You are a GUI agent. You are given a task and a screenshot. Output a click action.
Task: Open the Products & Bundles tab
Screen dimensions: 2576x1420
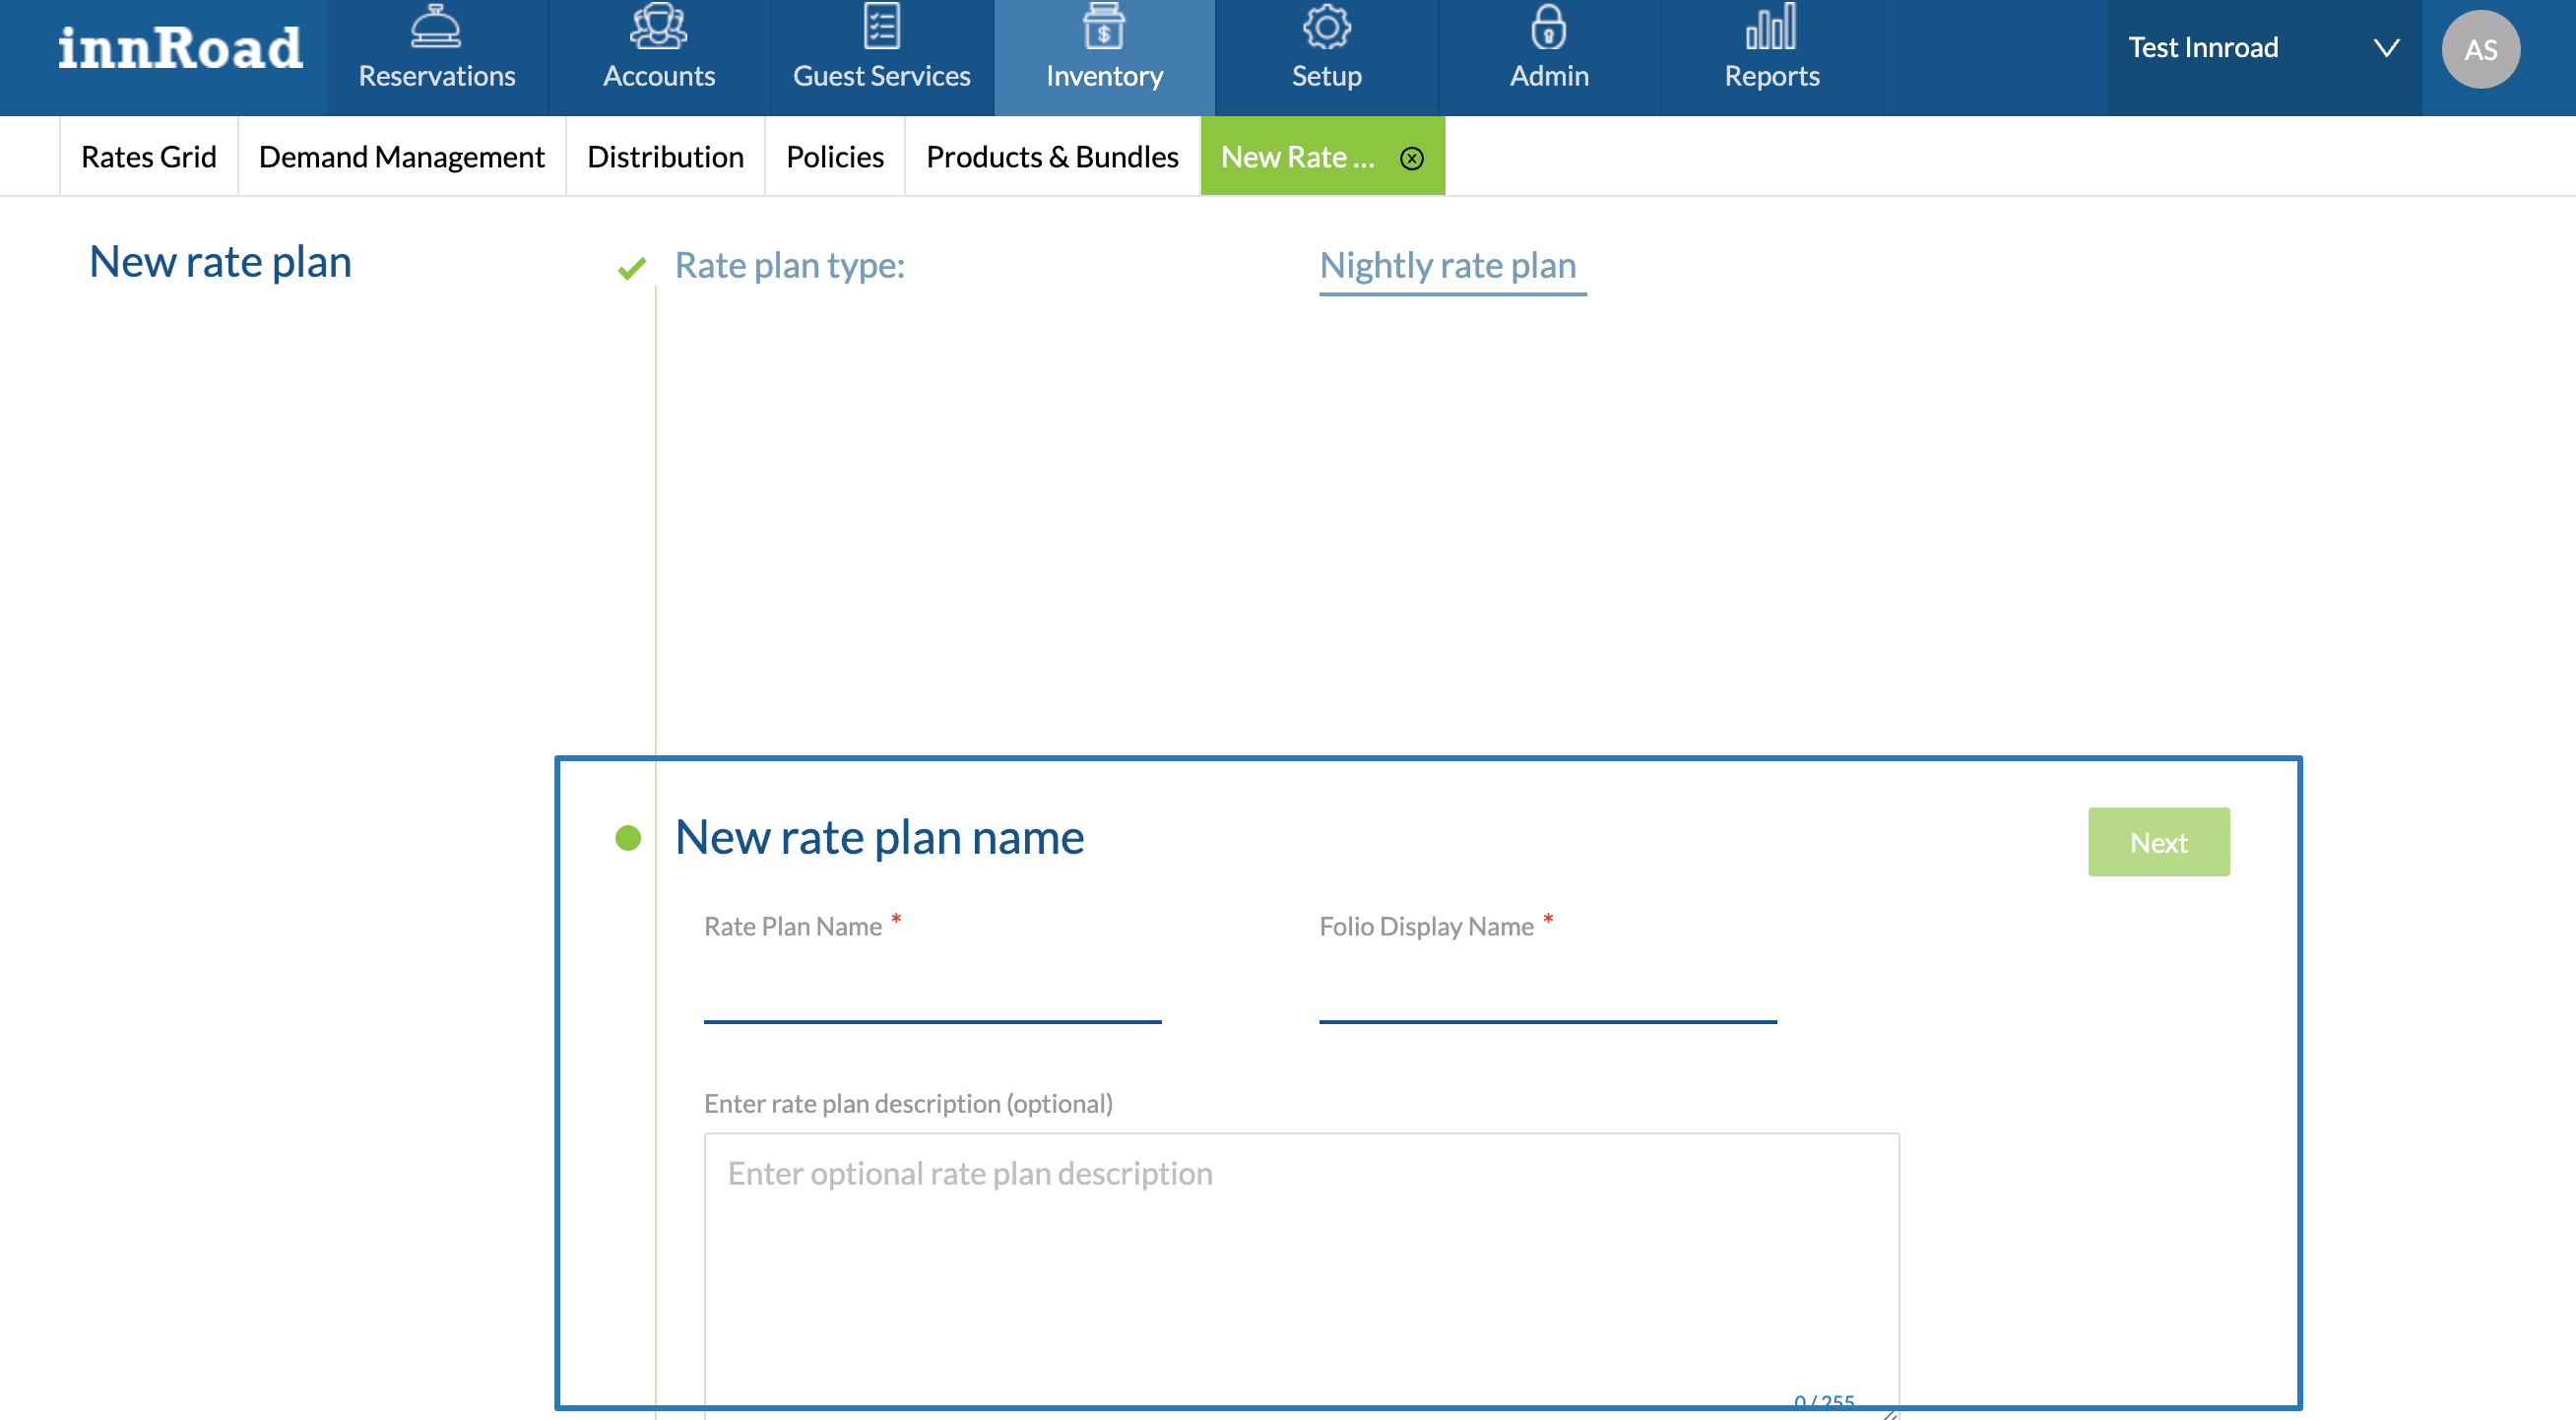[x=1052, y=157]
